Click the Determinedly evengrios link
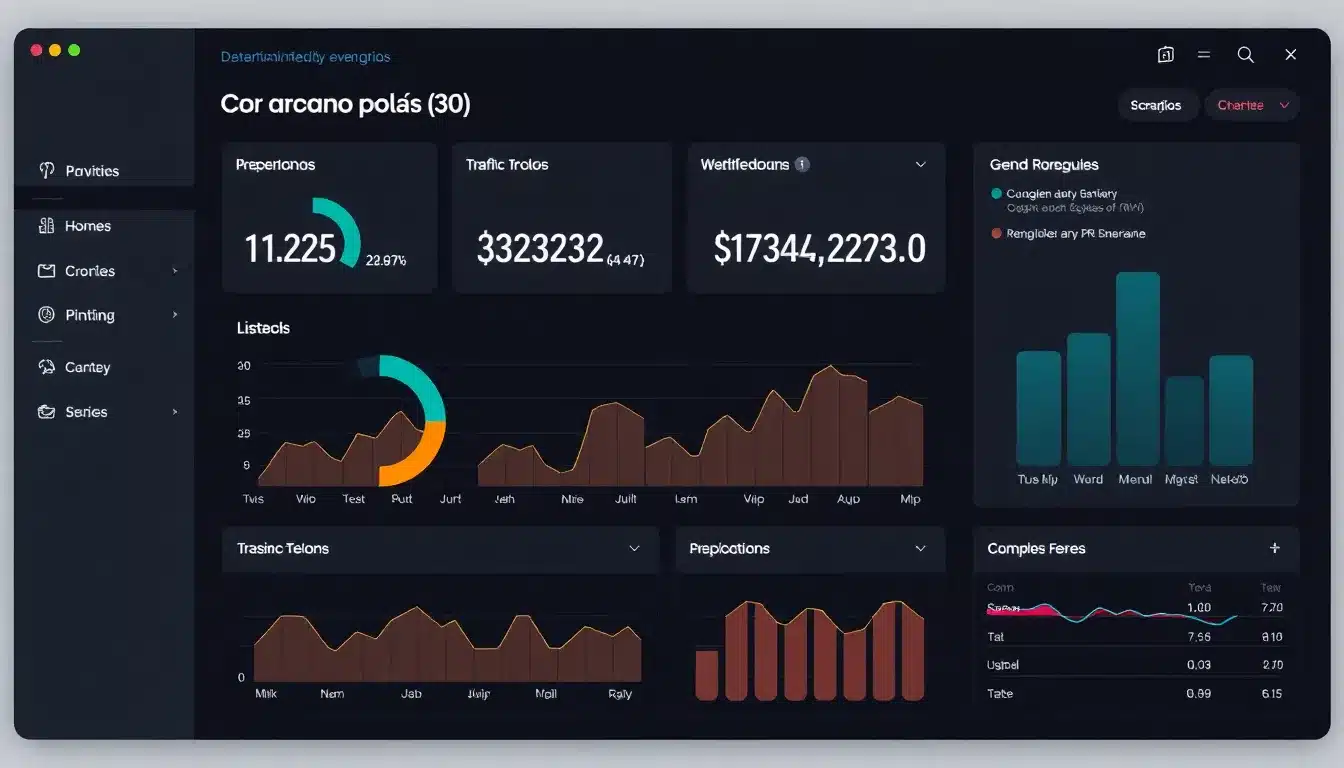 [306, 56]
